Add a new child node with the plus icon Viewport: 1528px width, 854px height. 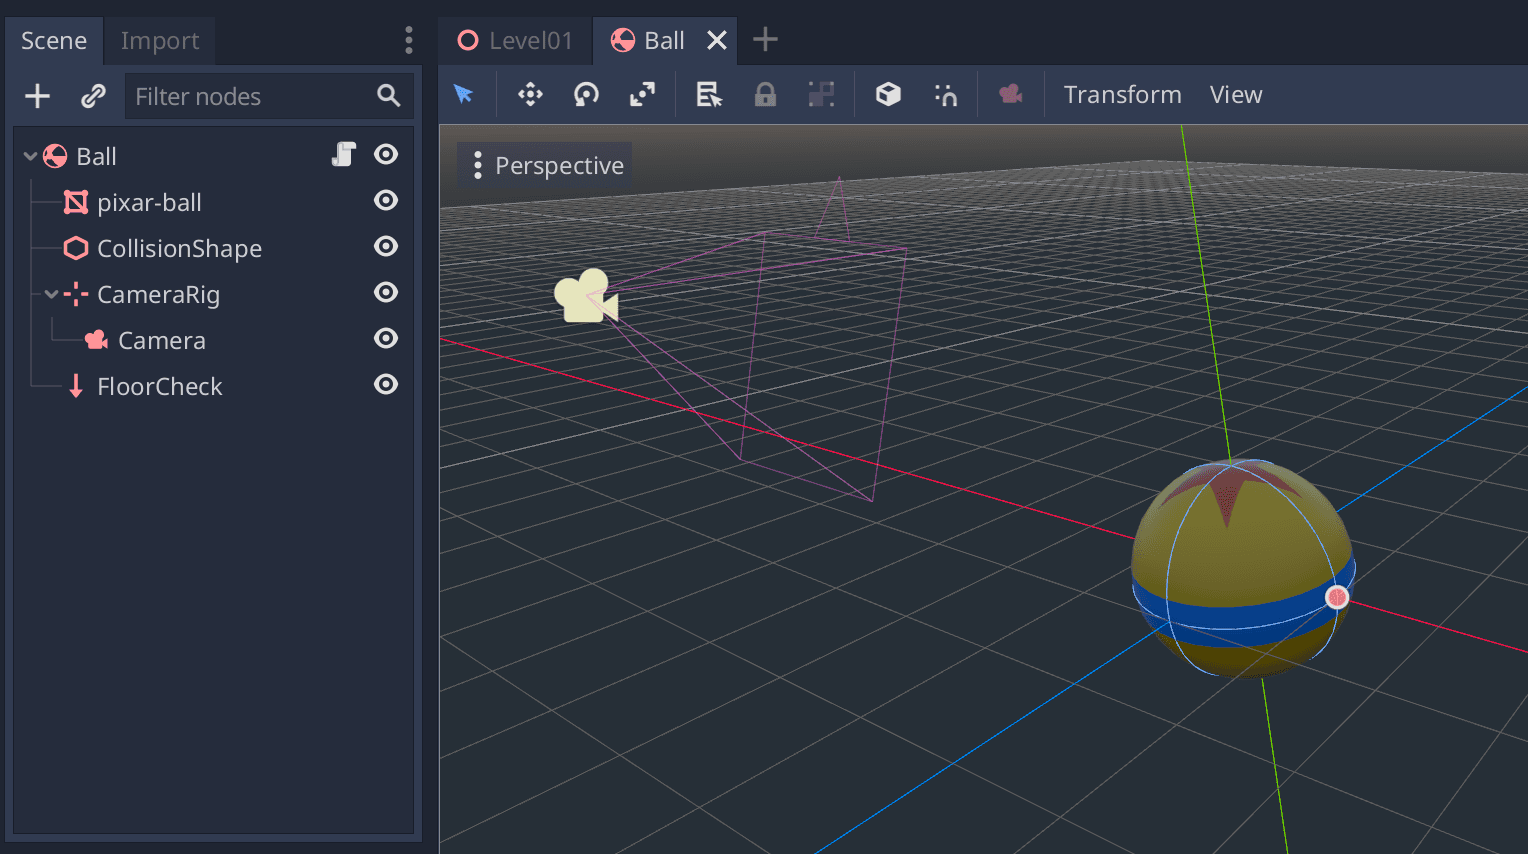pos(37,96)
